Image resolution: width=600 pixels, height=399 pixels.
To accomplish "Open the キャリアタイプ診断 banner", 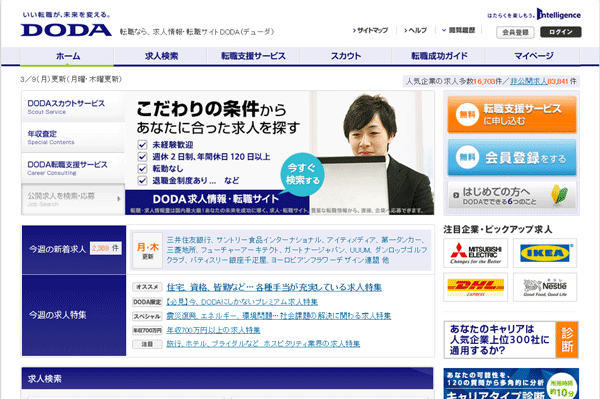I will click(511, 384).
